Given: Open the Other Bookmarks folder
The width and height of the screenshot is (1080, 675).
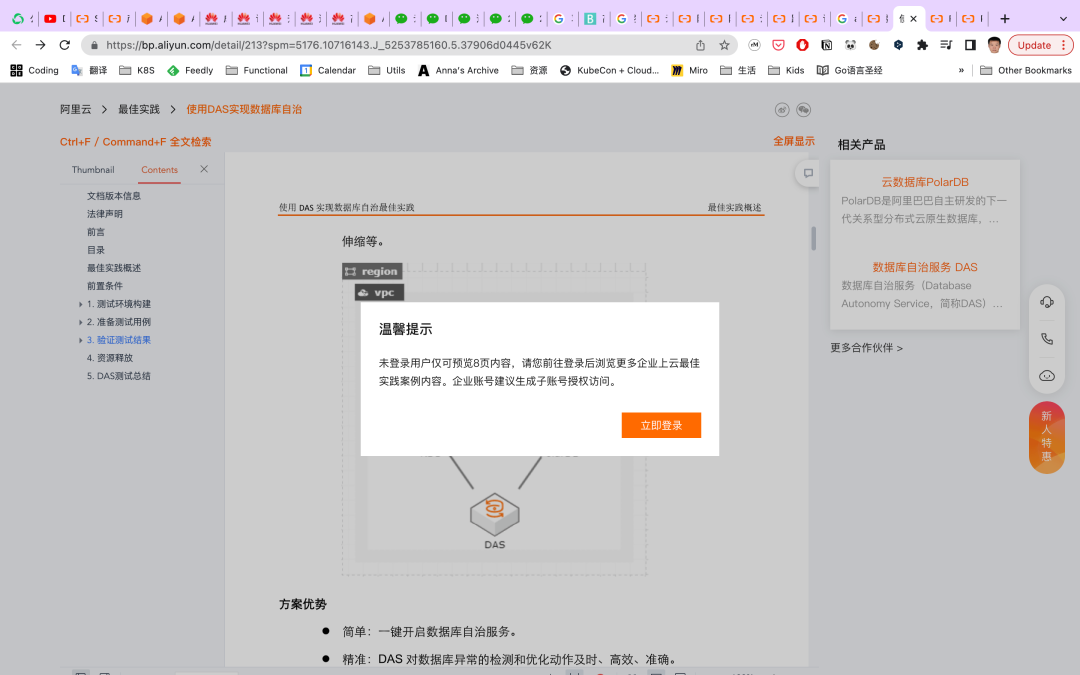Looking at the screenshot, I should pos(1026,70).
